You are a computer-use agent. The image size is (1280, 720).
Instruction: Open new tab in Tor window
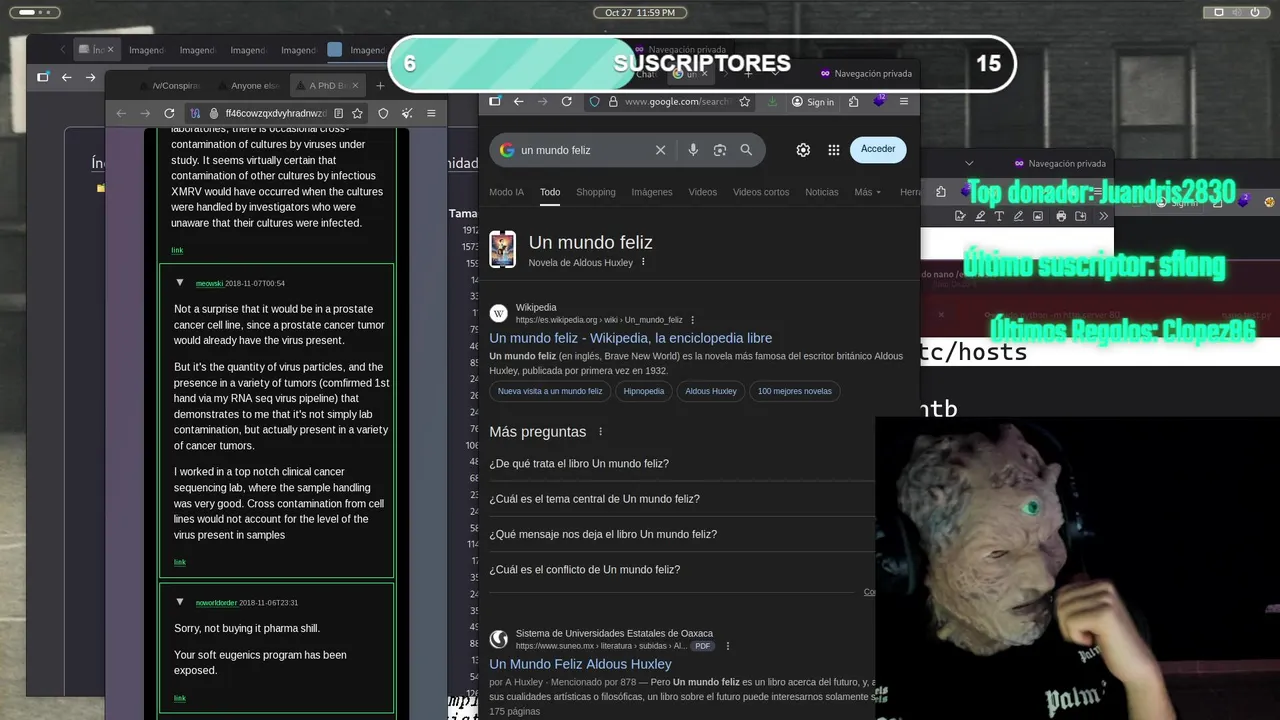point(380,86)
